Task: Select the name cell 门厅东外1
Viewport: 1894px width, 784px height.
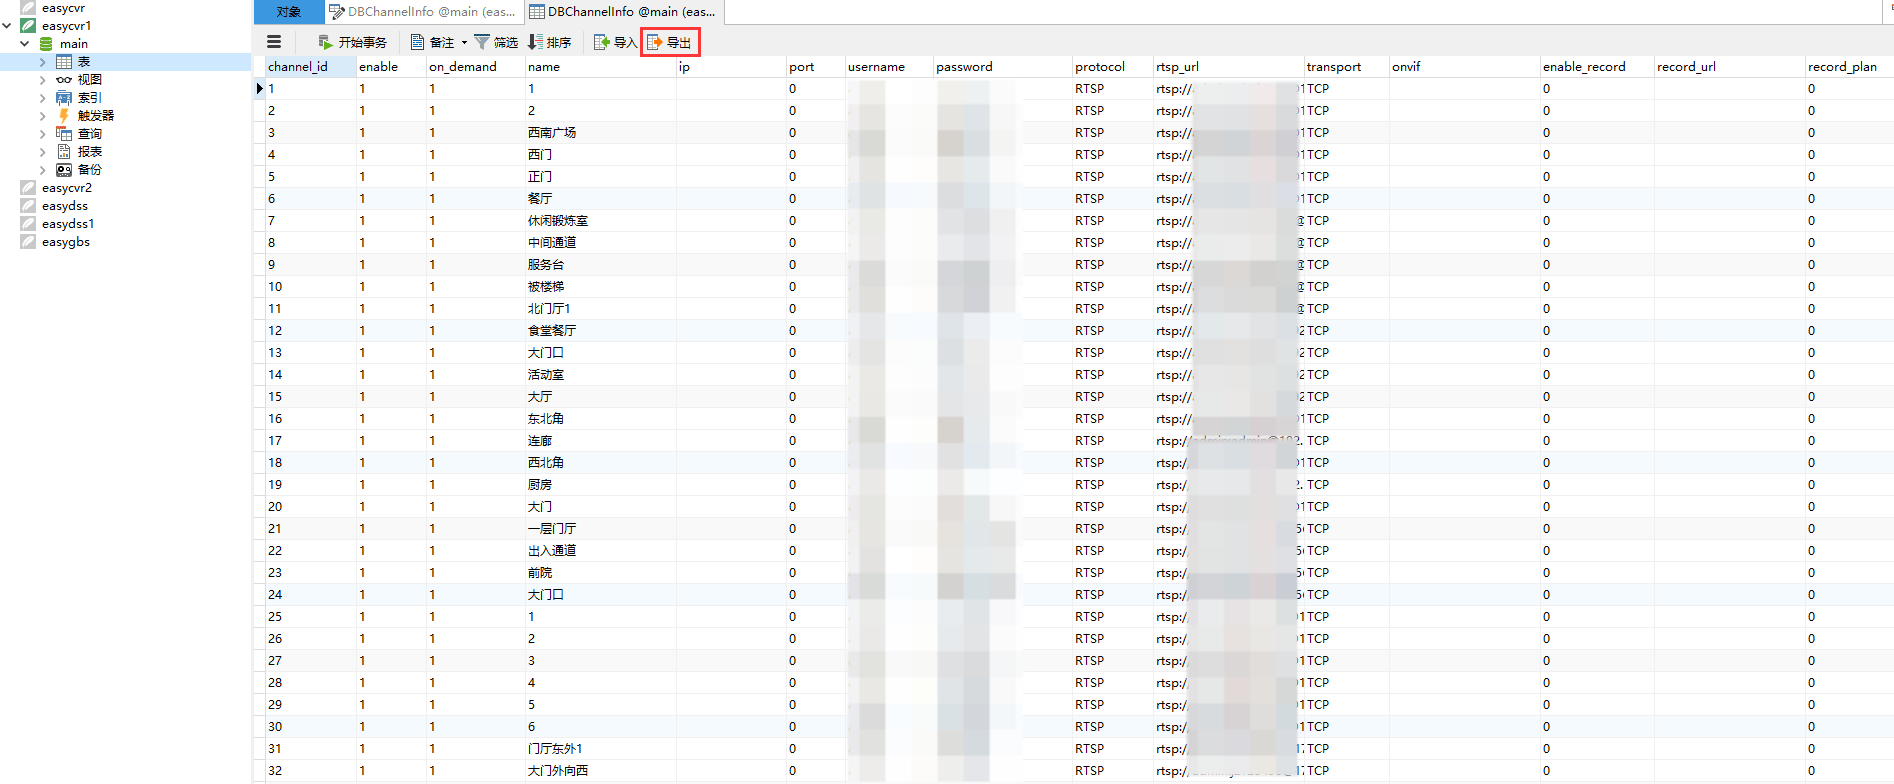Action: (x=601, y=749)
